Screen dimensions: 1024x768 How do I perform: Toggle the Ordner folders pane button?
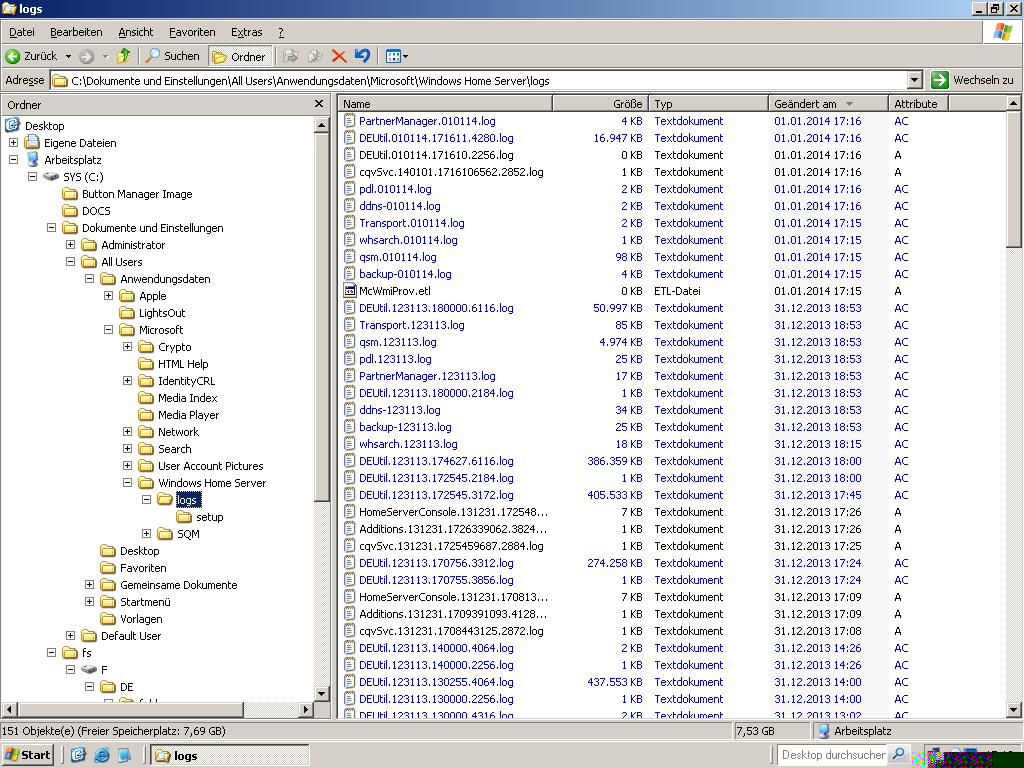(239, 56)
